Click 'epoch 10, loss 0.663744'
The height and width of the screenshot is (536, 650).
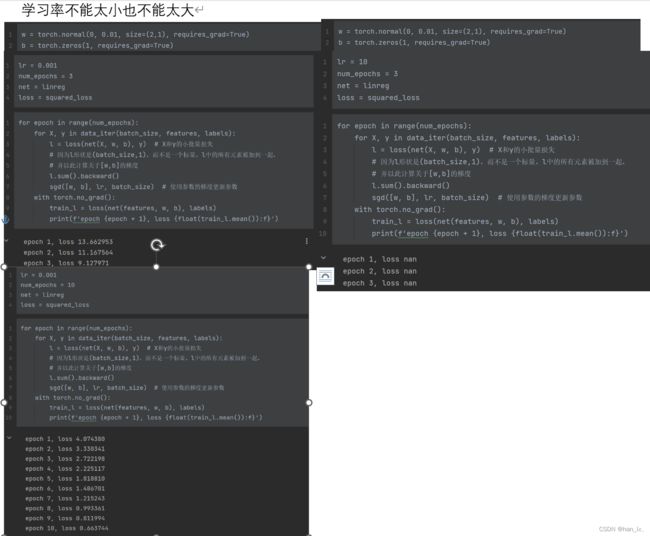click(x=67, y=529)
